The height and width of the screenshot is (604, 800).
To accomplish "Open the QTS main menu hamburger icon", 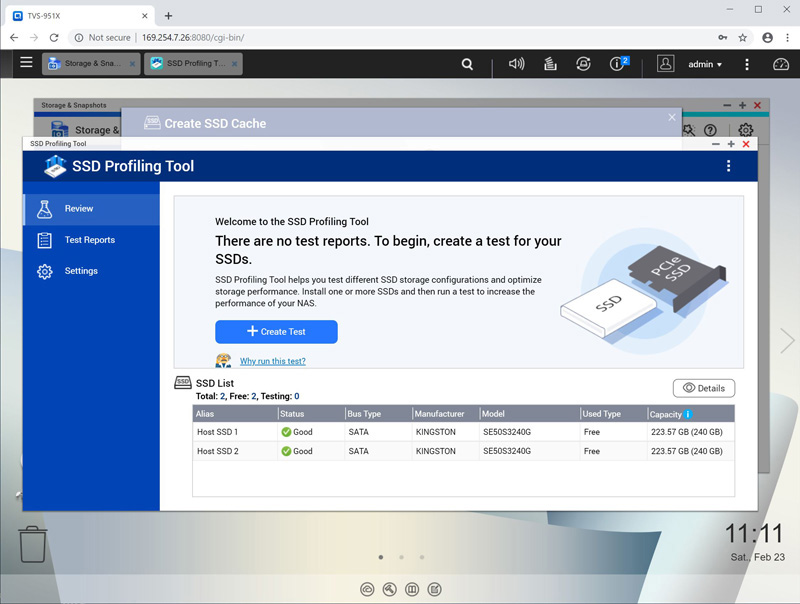I will click(x=26, y=63).
